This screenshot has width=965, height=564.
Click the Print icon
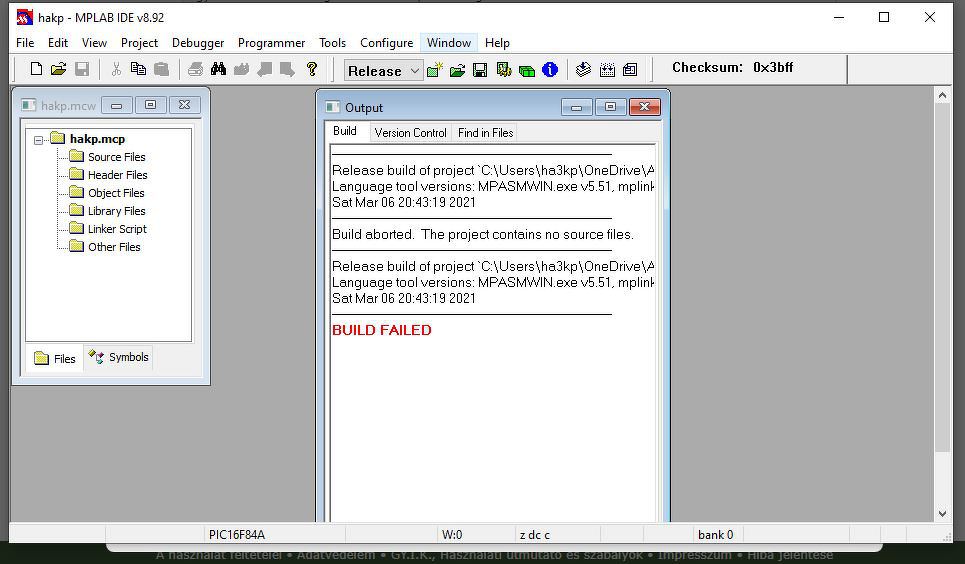click(x=195, y=69)
